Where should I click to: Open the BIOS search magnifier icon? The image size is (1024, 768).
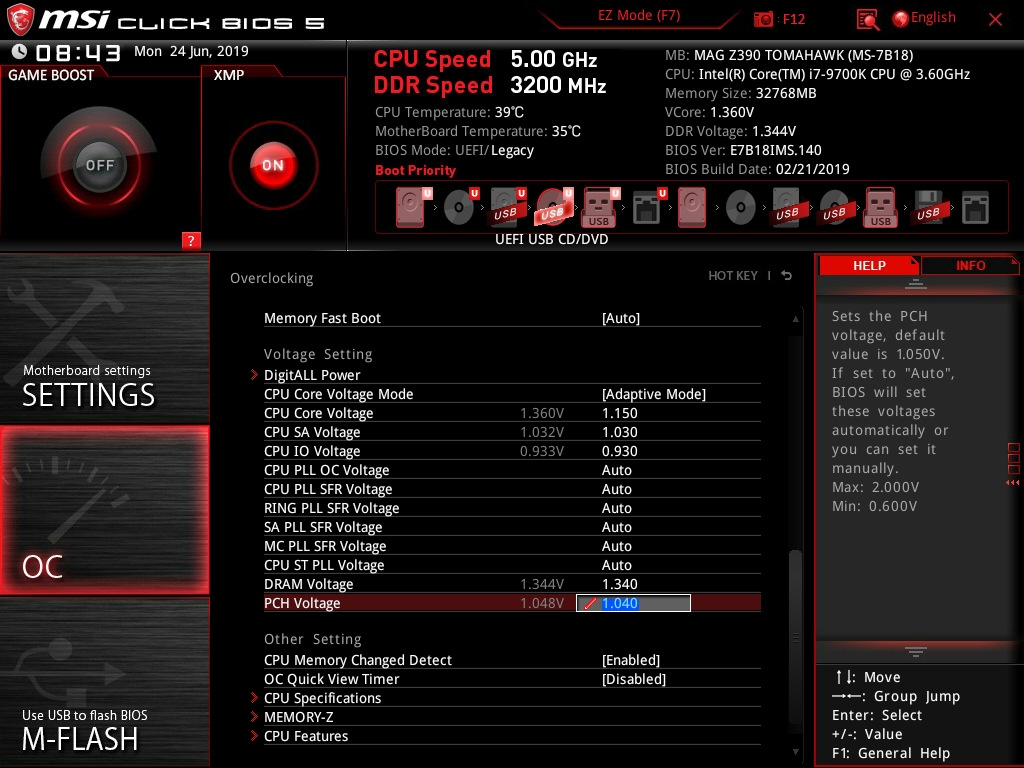click(867, 20)
